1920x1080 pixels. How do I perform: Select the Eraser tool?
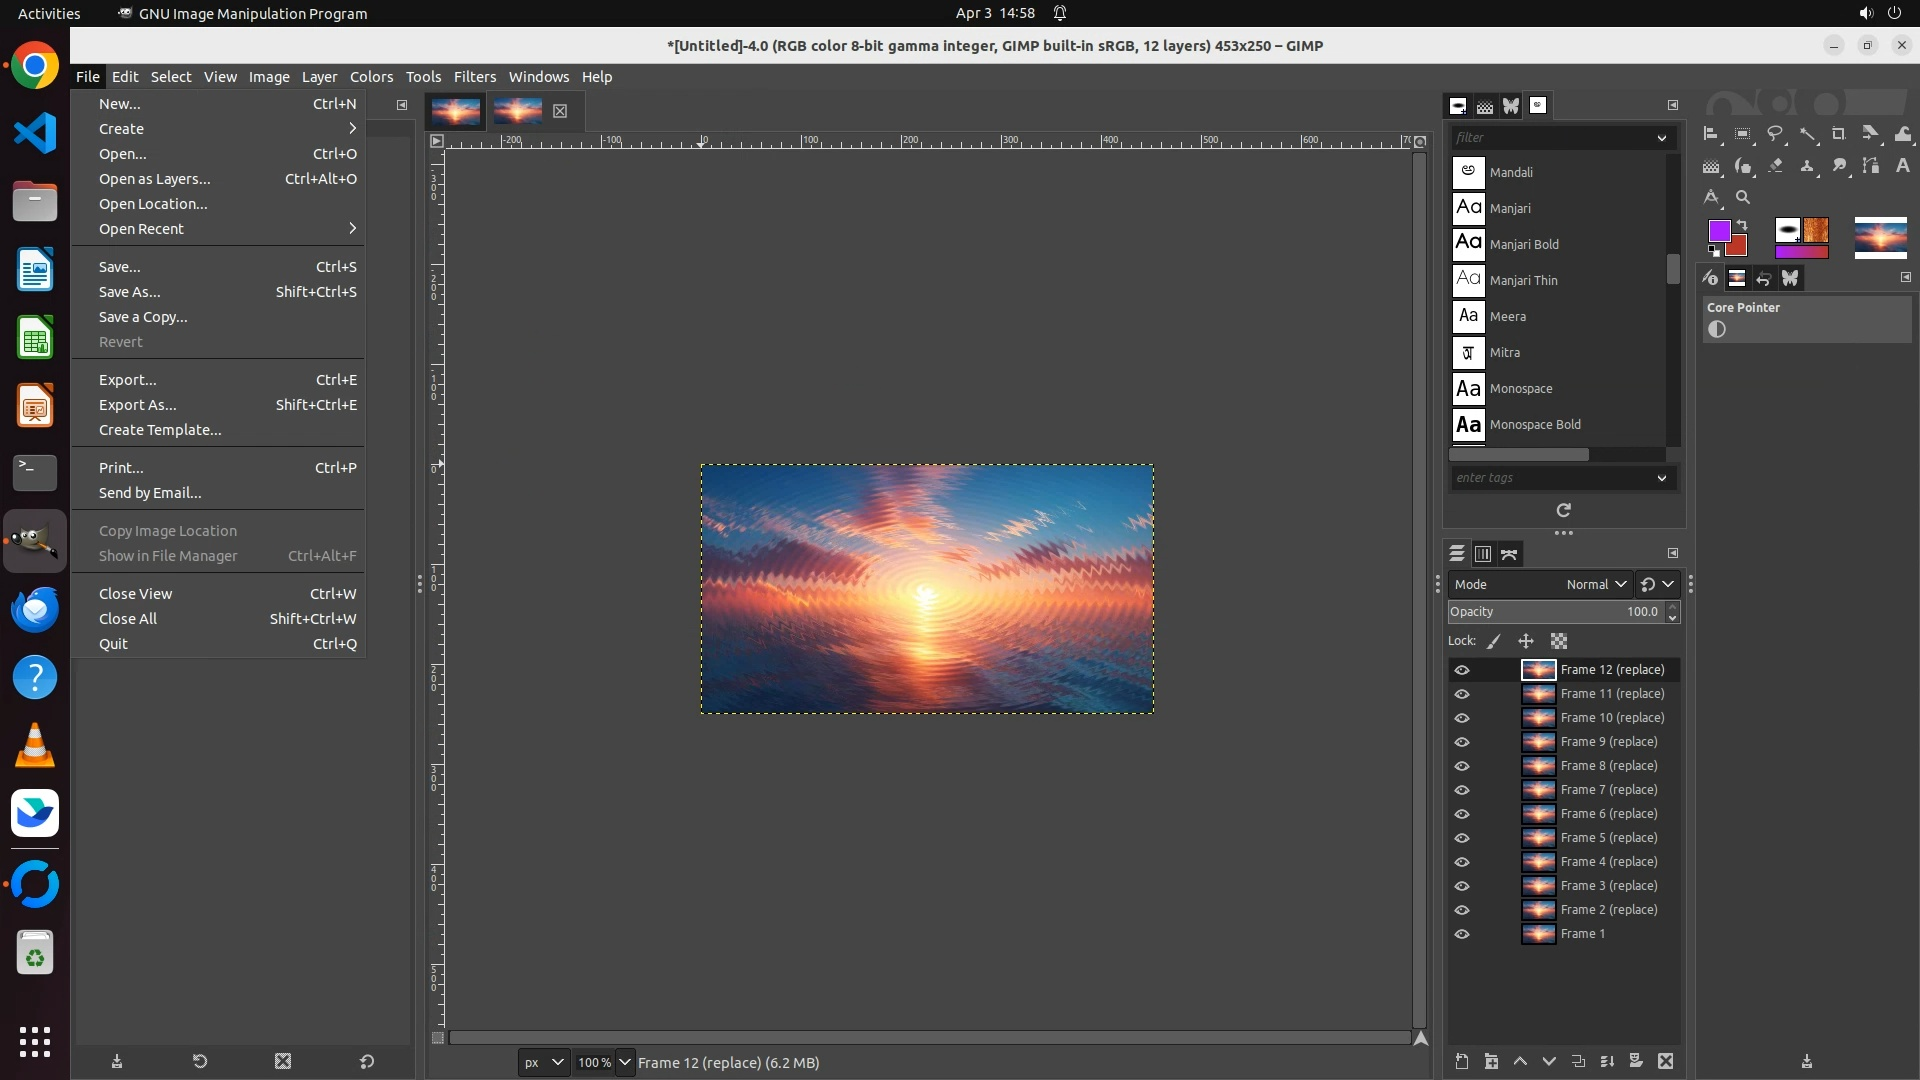pyautogui.click(x=1775, y=166)
